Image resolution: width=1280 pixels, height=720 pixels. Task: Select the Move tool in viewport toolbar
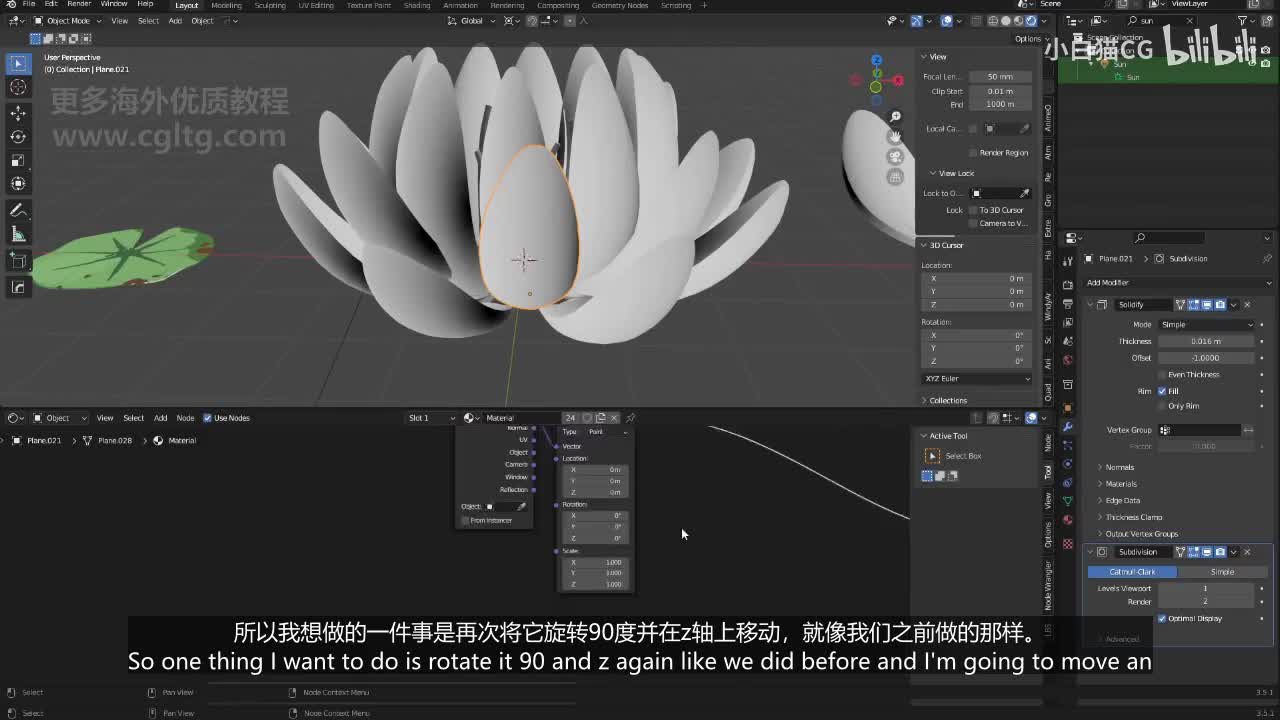point(18,113)
